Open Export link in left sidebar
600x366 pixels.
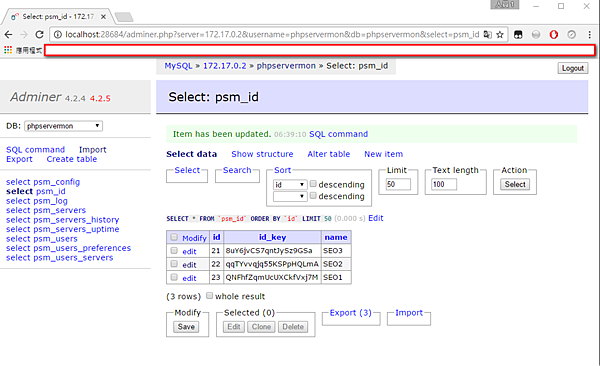pos(19,159)
